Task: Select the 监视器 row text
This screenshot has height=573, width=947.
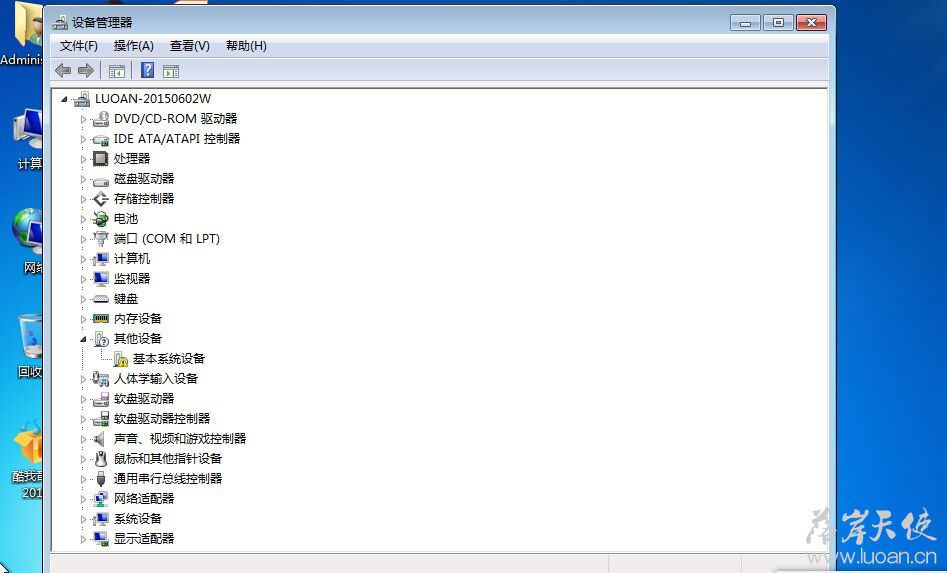Action: click(x=132, y=279)
